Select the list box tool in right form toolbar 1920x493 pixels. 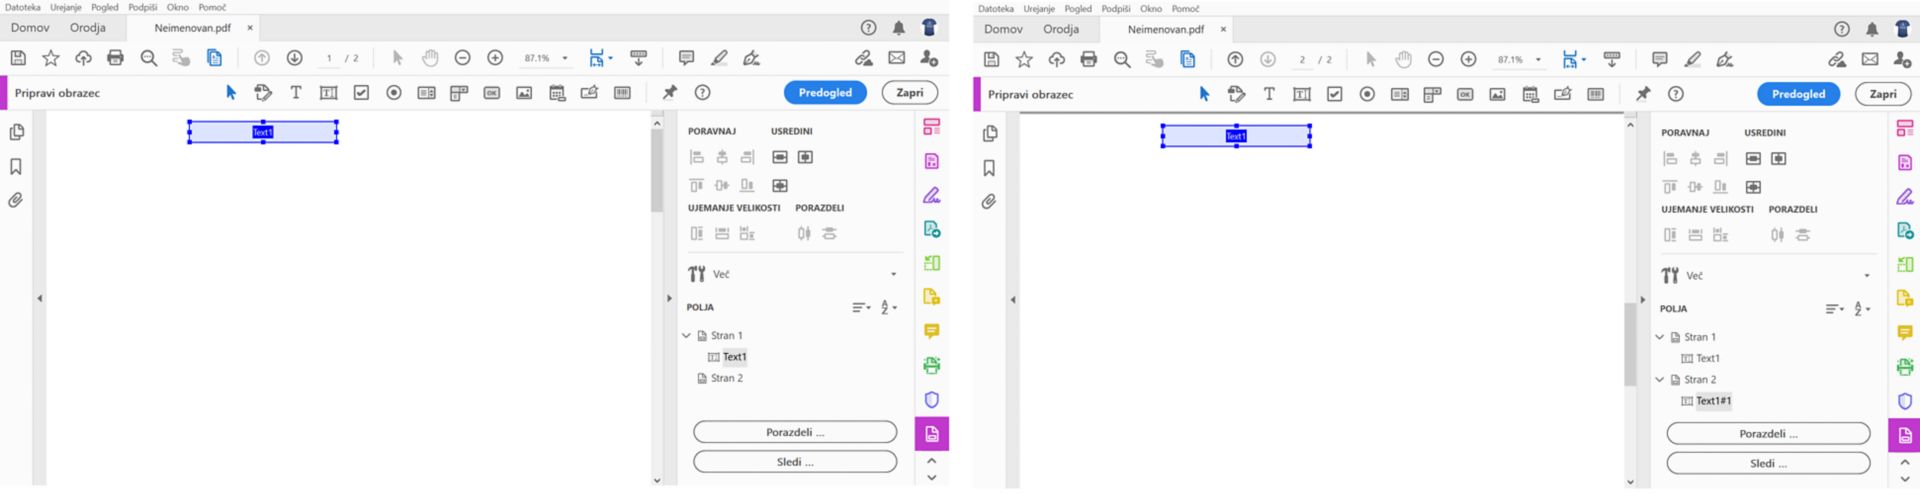point(1400,94)
